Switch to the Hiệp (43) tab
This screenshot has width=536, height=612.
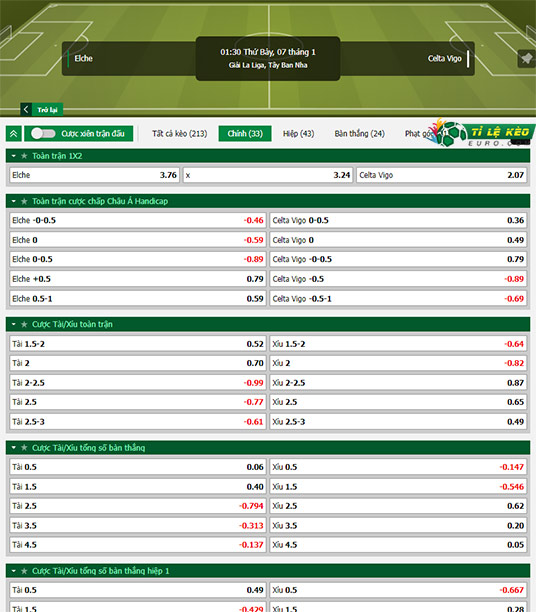pyautogui.click(x=299, y=133)
